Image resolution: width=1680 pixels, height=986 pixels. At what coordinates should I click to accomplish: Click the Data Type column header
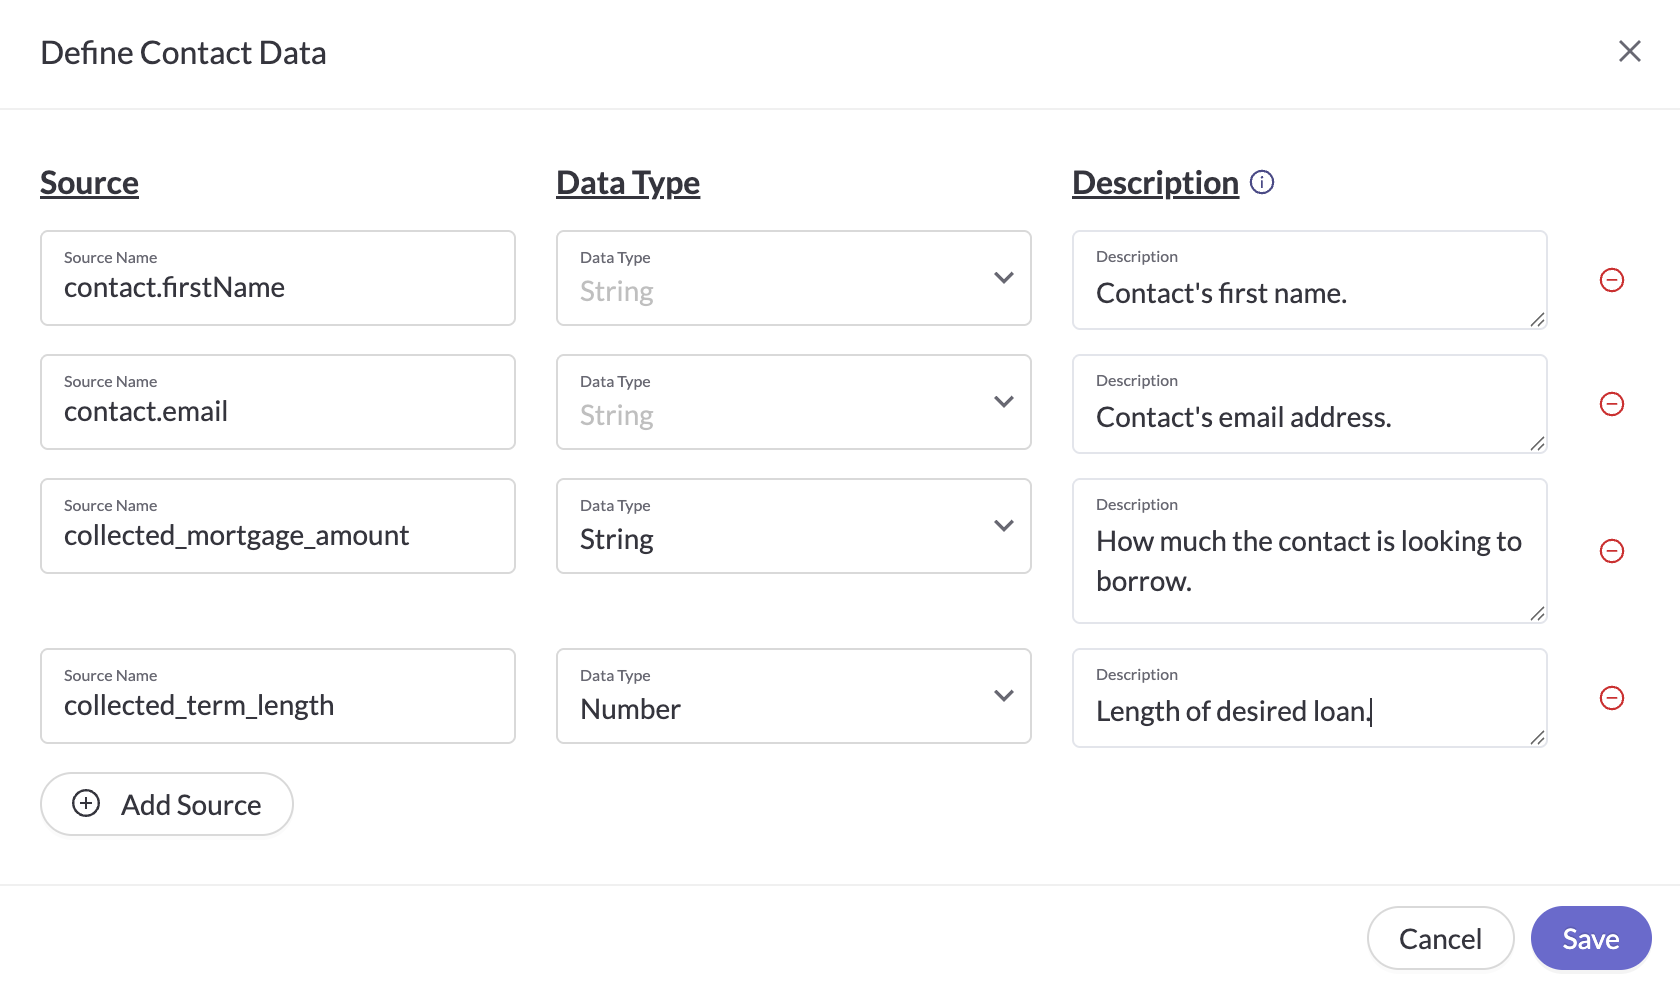[x=628, y=182]
